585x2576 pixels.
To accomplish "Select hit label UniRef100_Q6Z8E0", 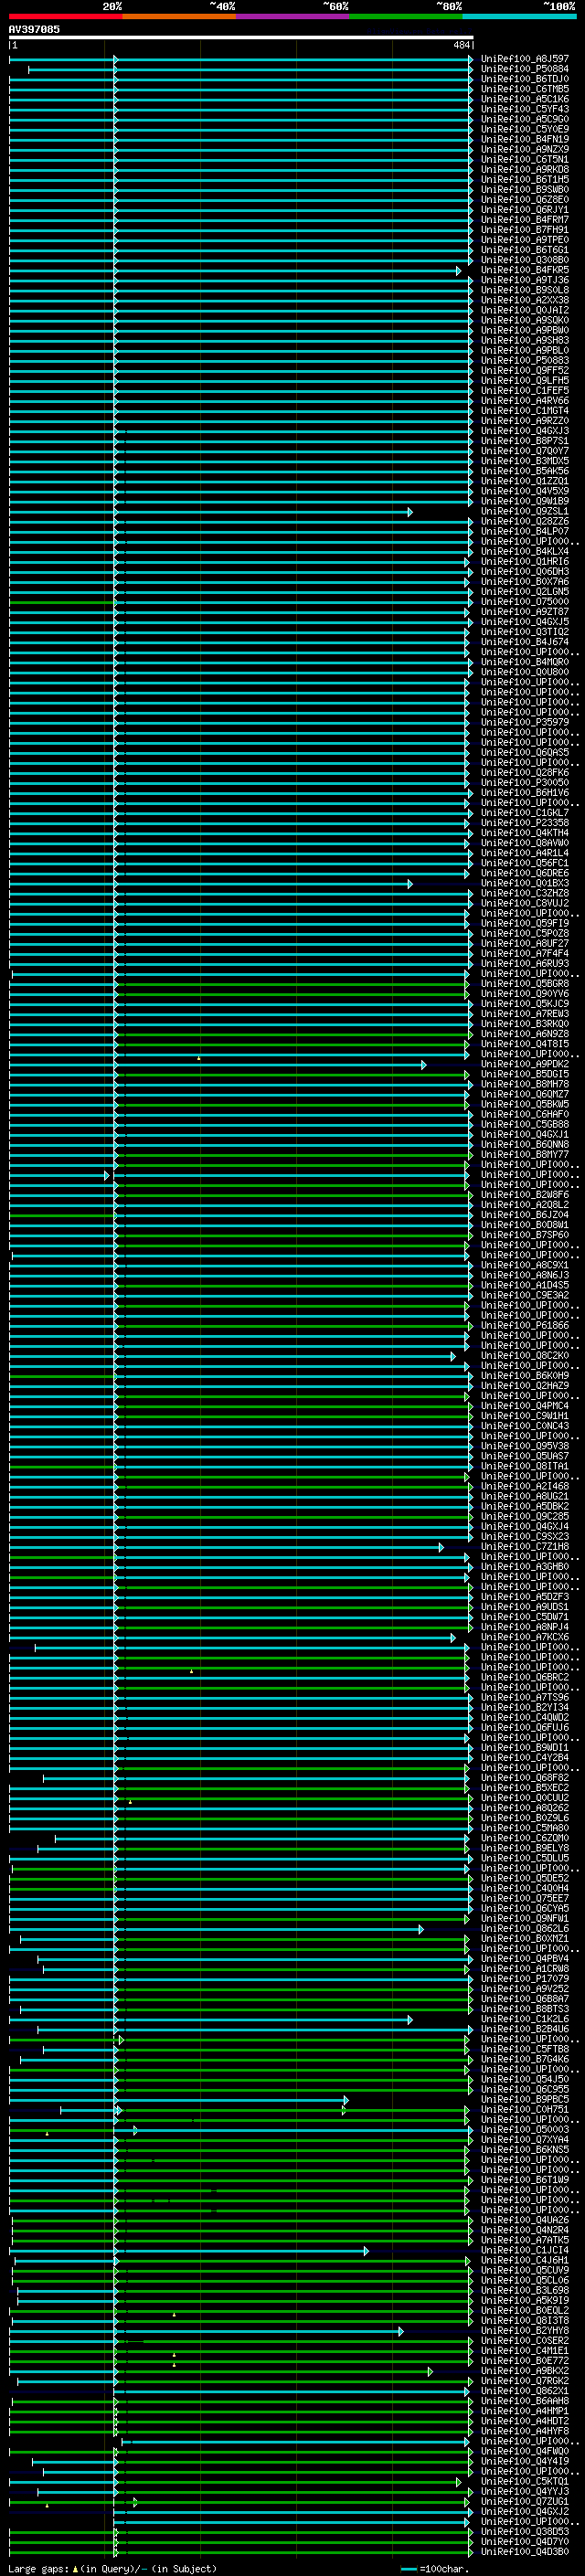I will 525,199.
